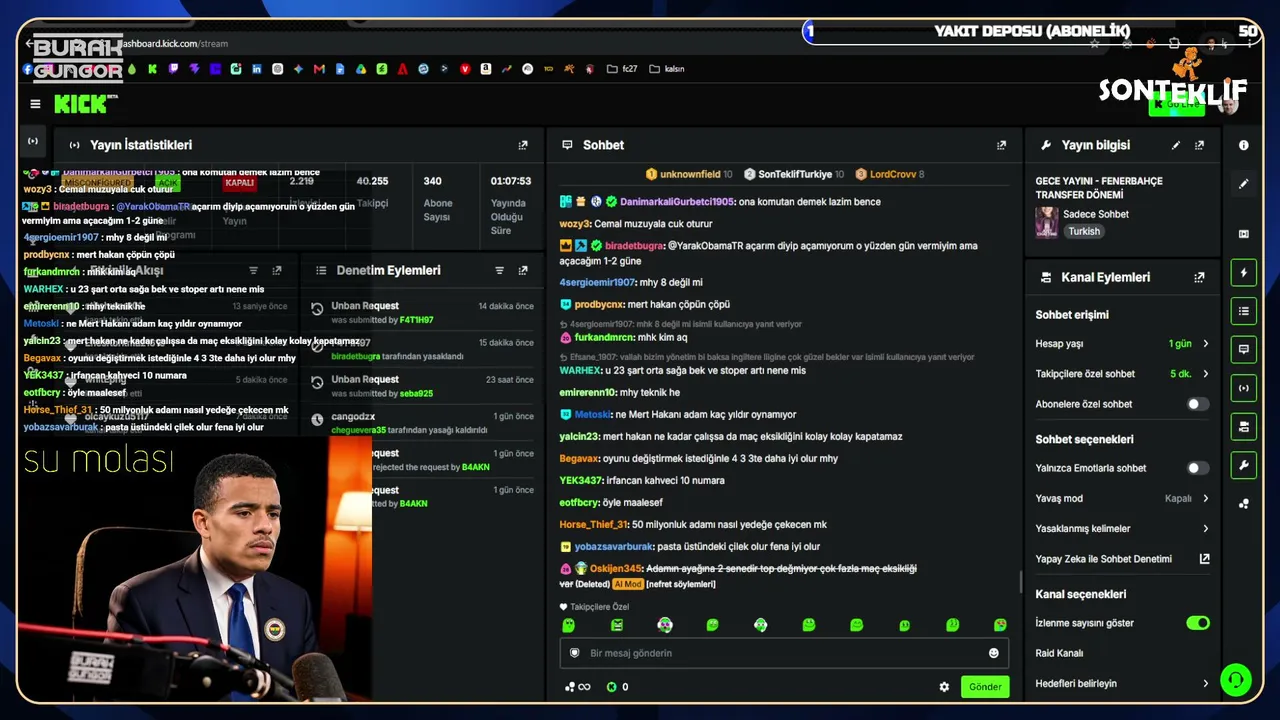
Task: Toggle Yalnızca Emotlarla sohbet switch
Action: point(1197,468)
